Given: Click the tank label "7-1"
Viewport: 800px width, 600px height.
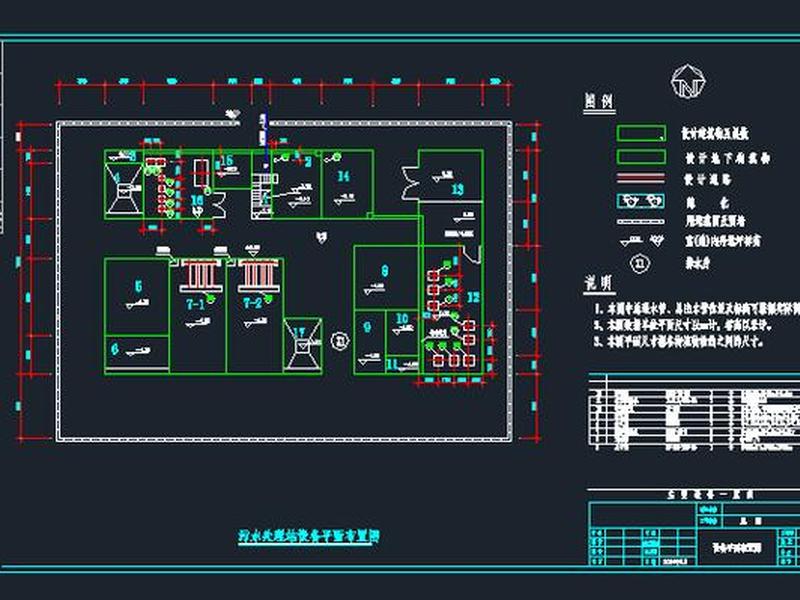Looking at the screenshot, I should click(x=195, y=305).
